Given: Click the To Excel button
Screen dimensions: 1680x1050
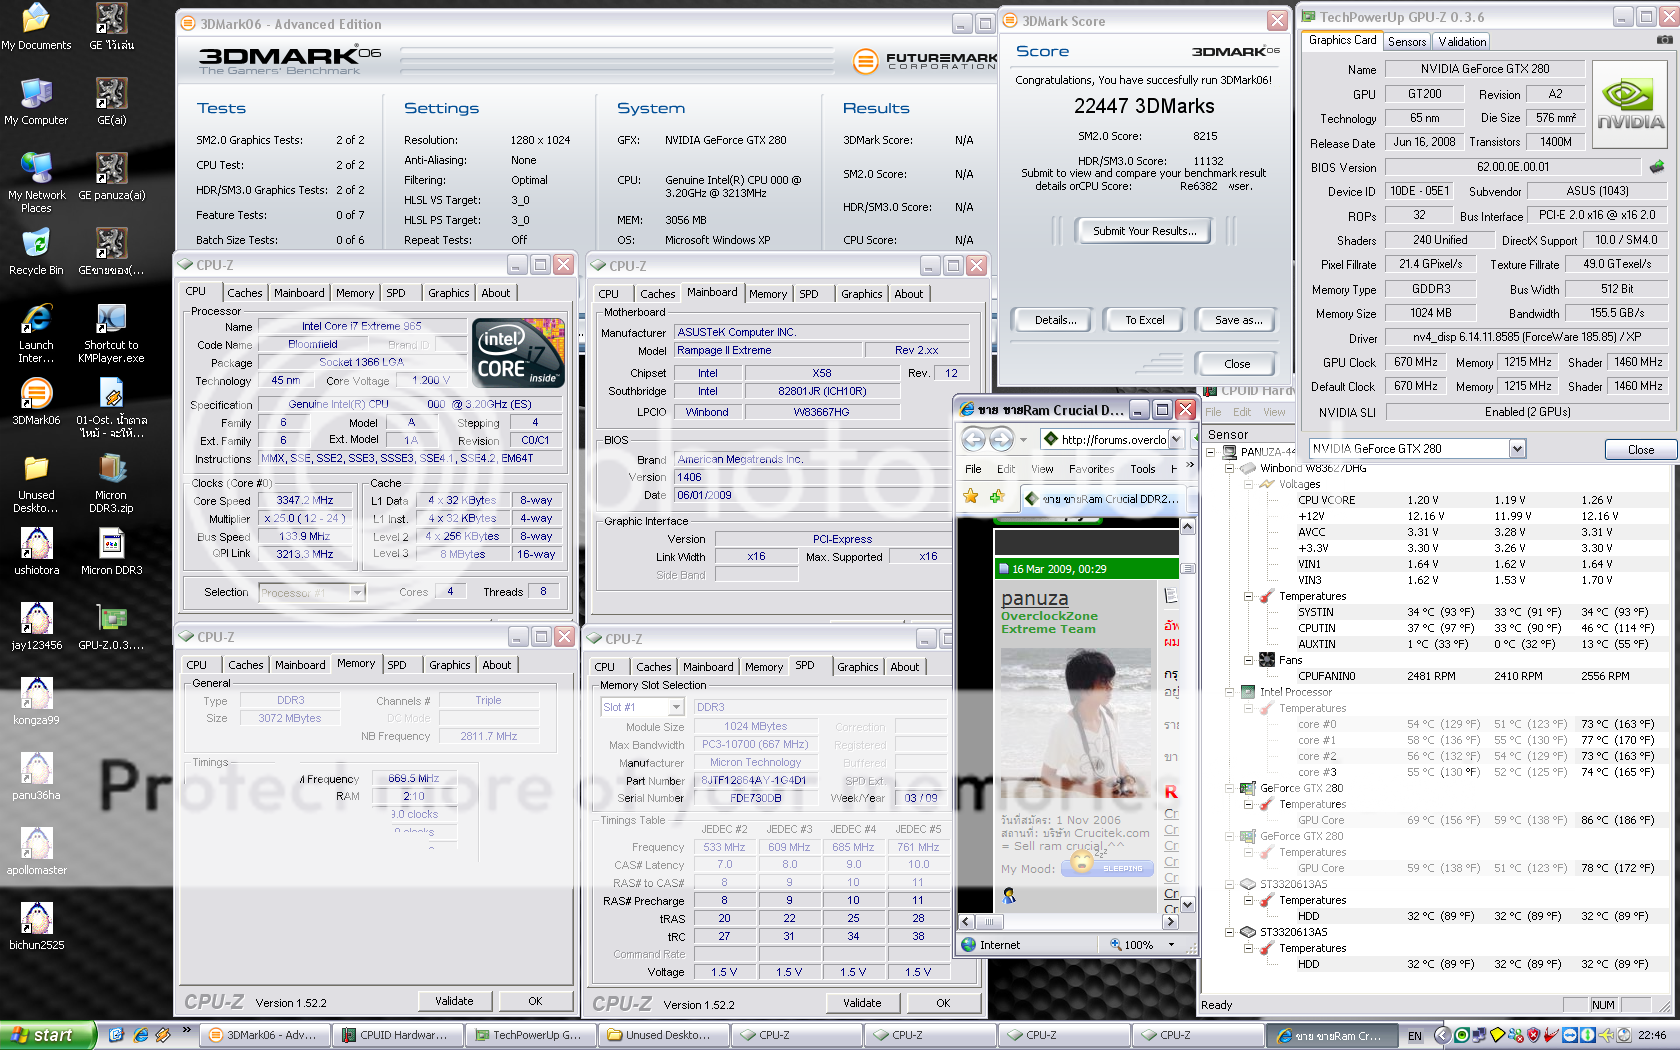Looking at the screenshot, I should 1144,320.
